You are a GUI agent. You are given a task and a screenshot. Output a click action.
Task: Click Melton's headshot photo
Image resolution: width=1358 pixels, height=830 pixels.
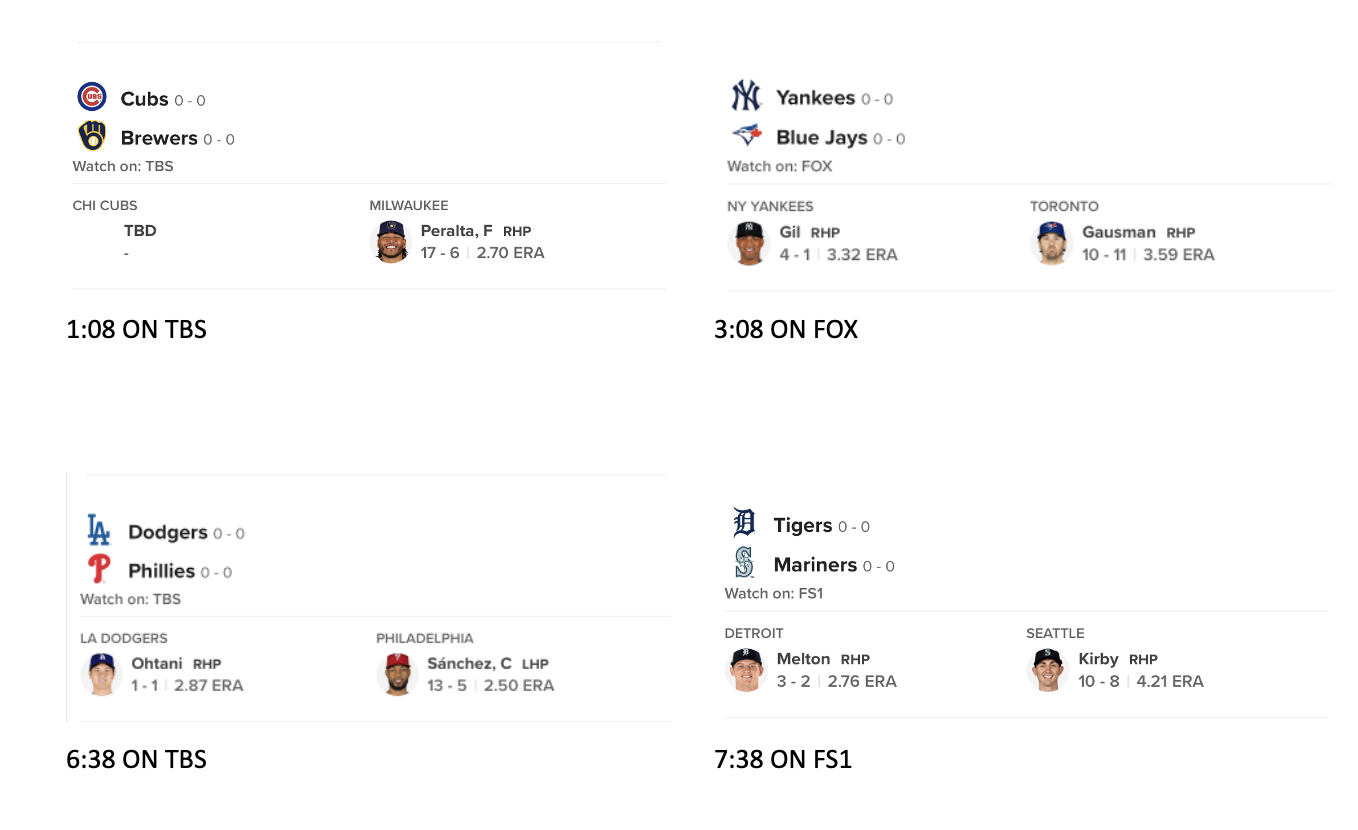(x=746, y=669)
